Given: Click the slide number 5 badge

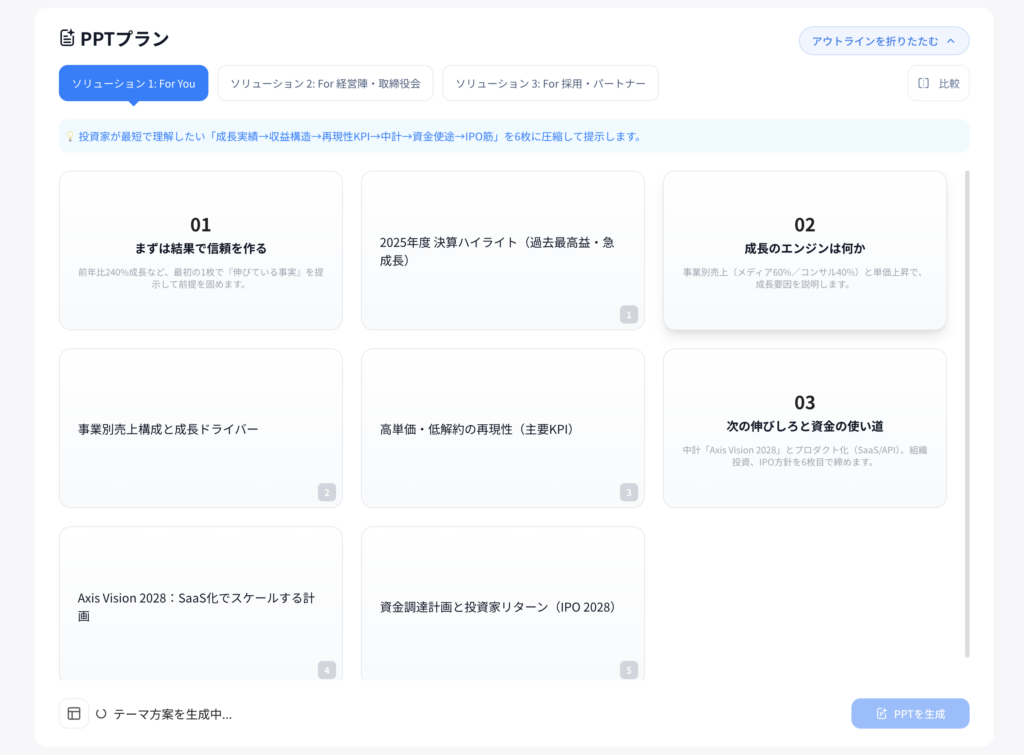Looking at the screenshot, I should click(628, 670).
